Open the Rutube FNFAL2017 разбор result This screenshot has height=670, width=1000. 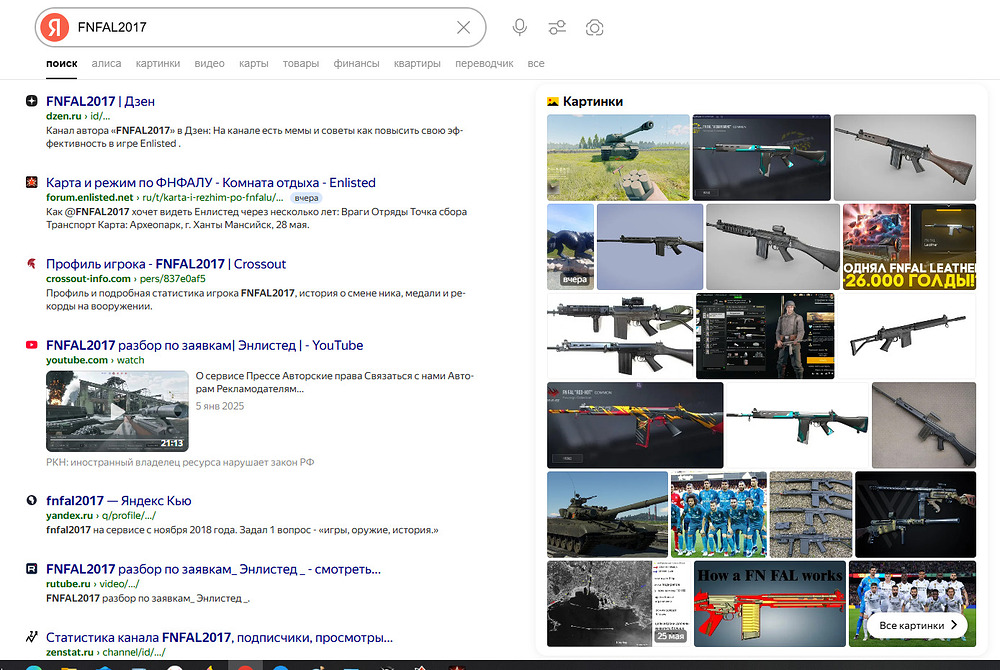[213, 569]
